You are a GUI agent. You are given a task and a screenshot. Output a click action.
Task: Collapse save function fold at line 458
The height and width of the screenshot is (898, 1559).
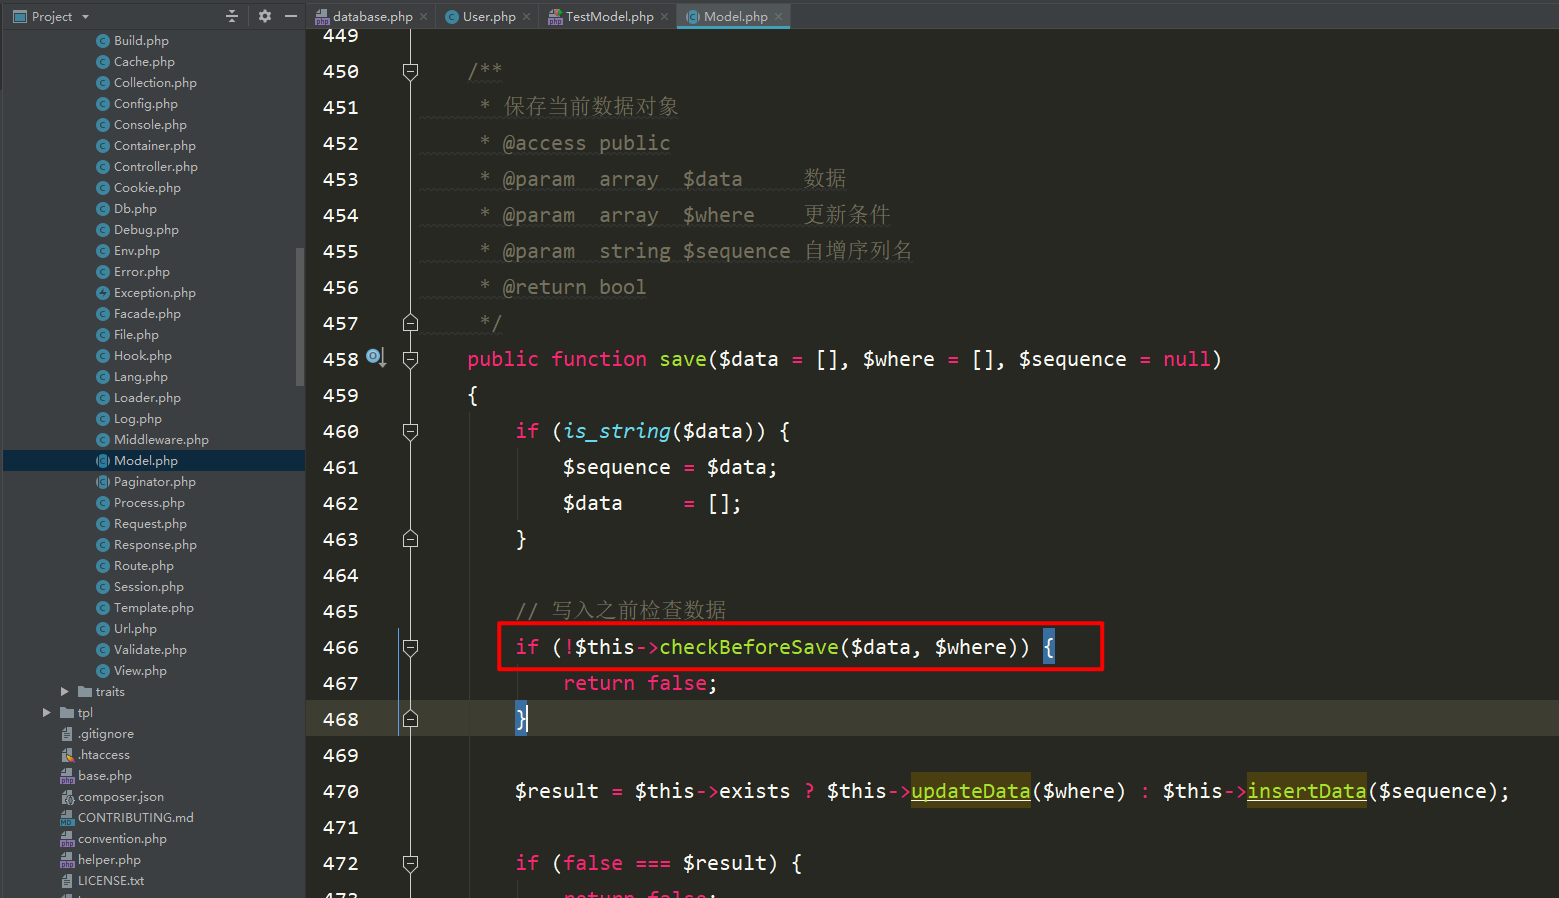pyautogui.click(x=410, y=359)
